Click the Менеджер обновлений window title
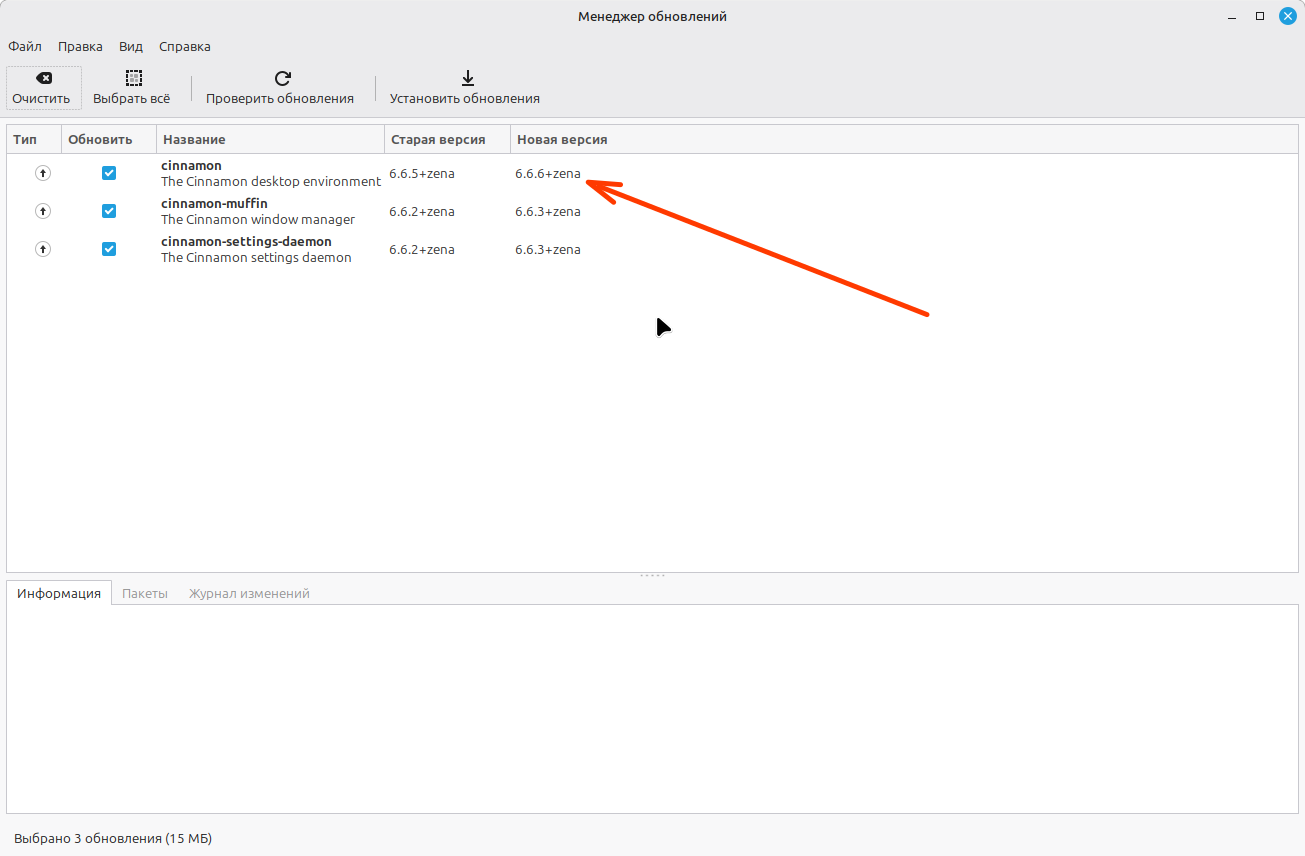This screenshot has width=1305, height=856. (652, 16)
